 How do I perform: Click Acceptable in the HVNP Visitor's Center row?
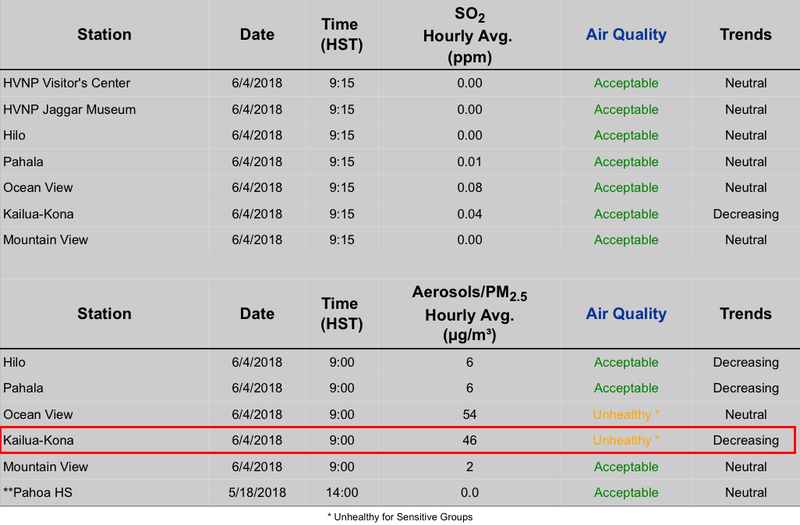(626, 83)
